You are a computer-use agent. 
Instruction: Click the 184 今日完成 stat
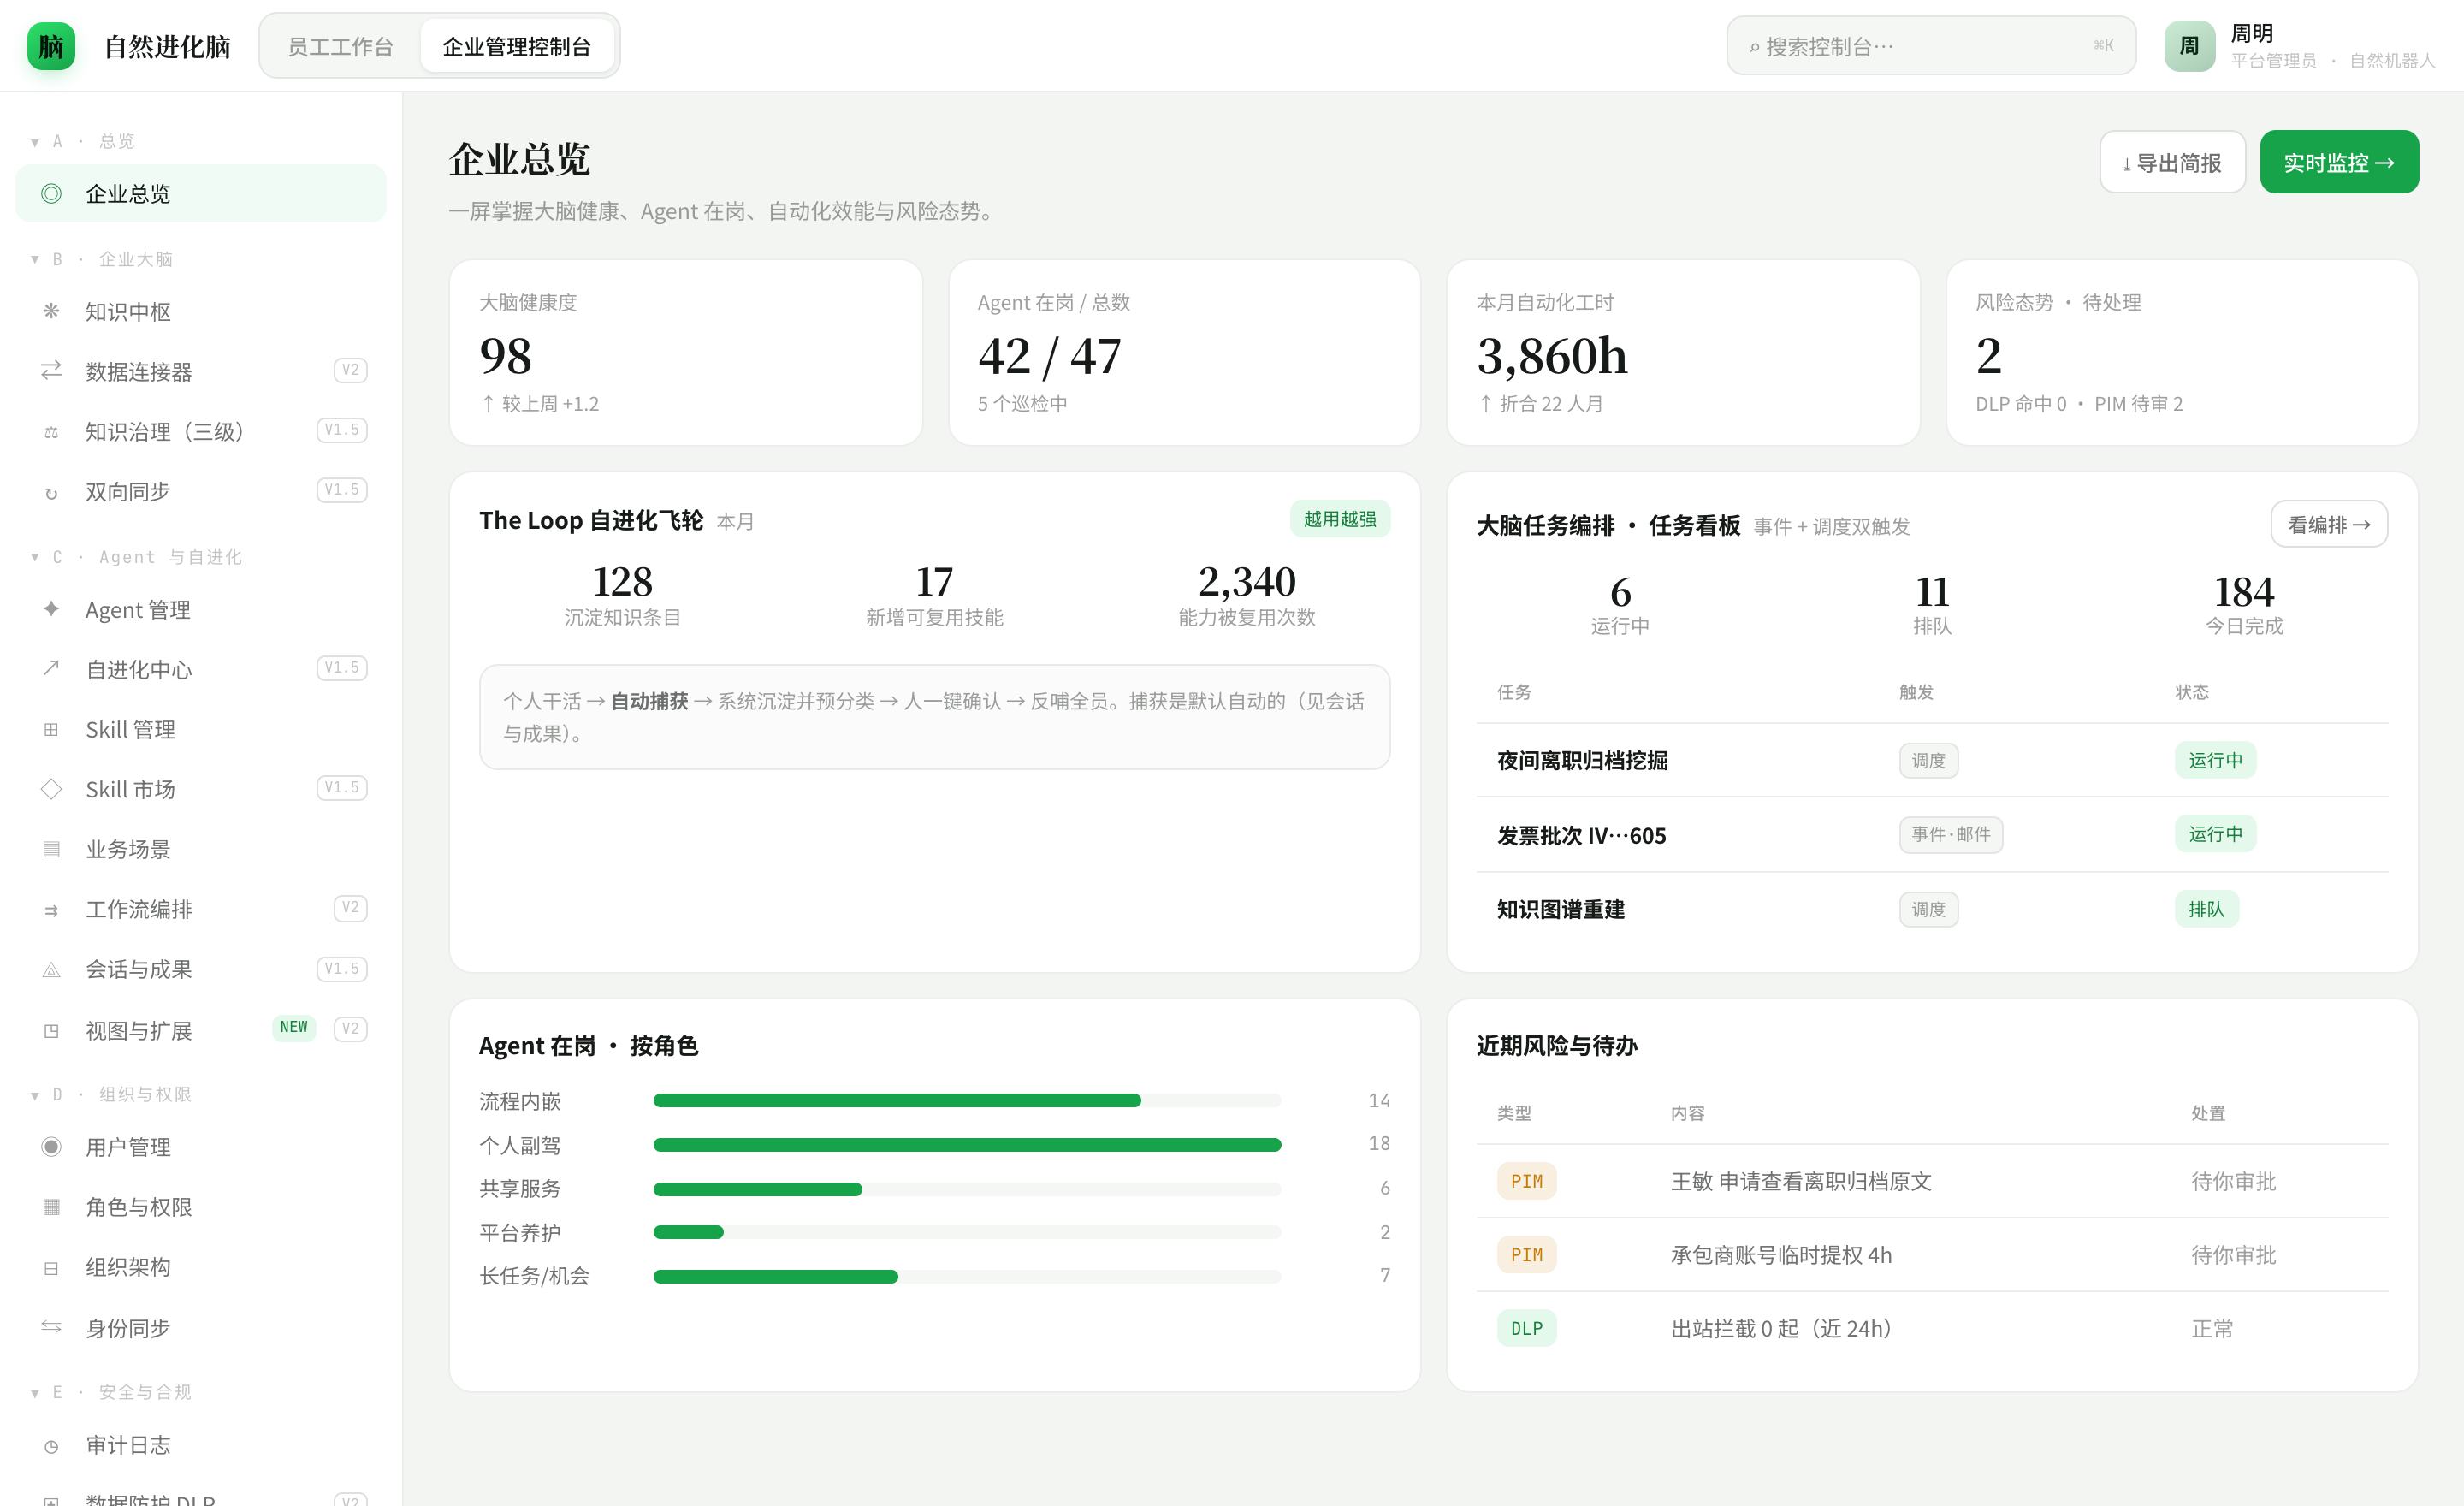coord(2243,604)
